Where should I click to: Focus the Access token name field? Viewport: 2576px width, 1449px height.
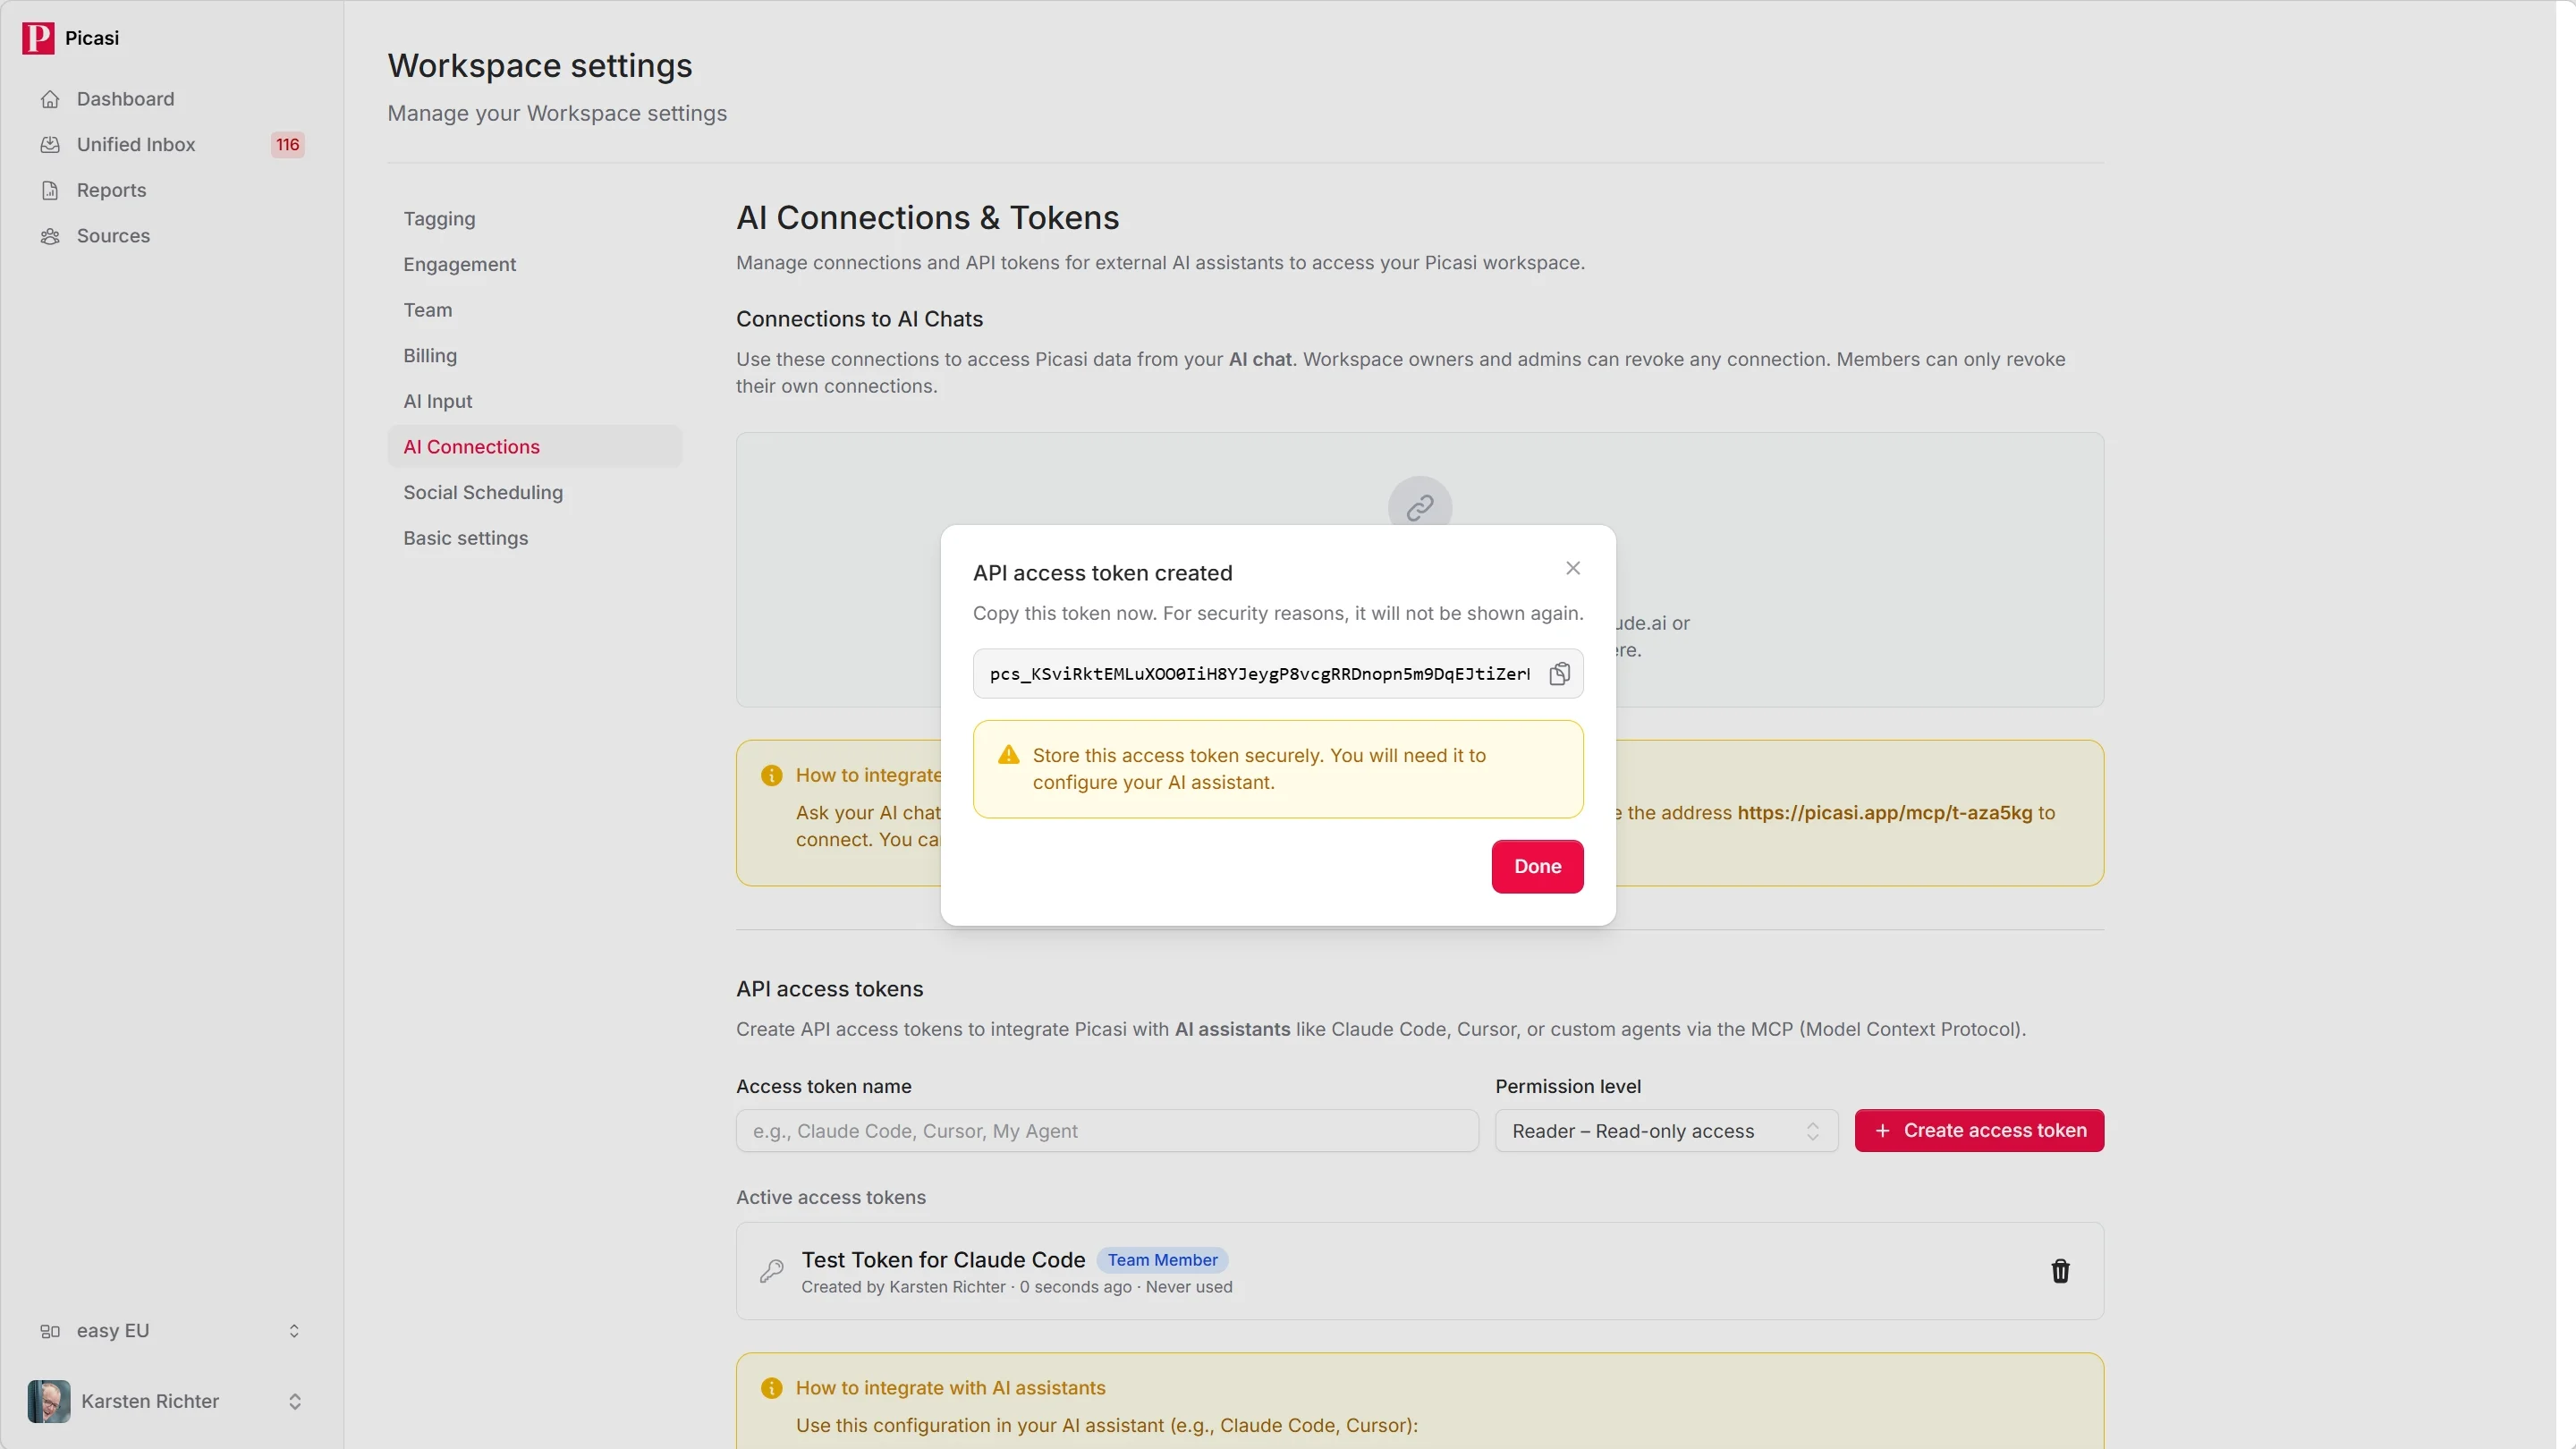click(1107, 1131)
